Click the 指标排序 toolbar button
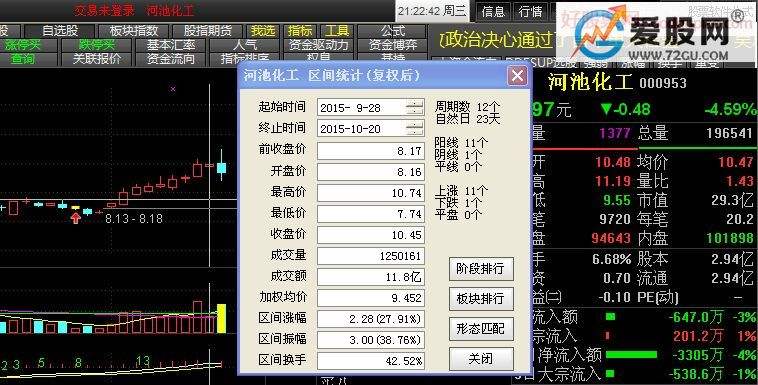The height and width of the screenshot is (385, 758). tap(245, 59)
